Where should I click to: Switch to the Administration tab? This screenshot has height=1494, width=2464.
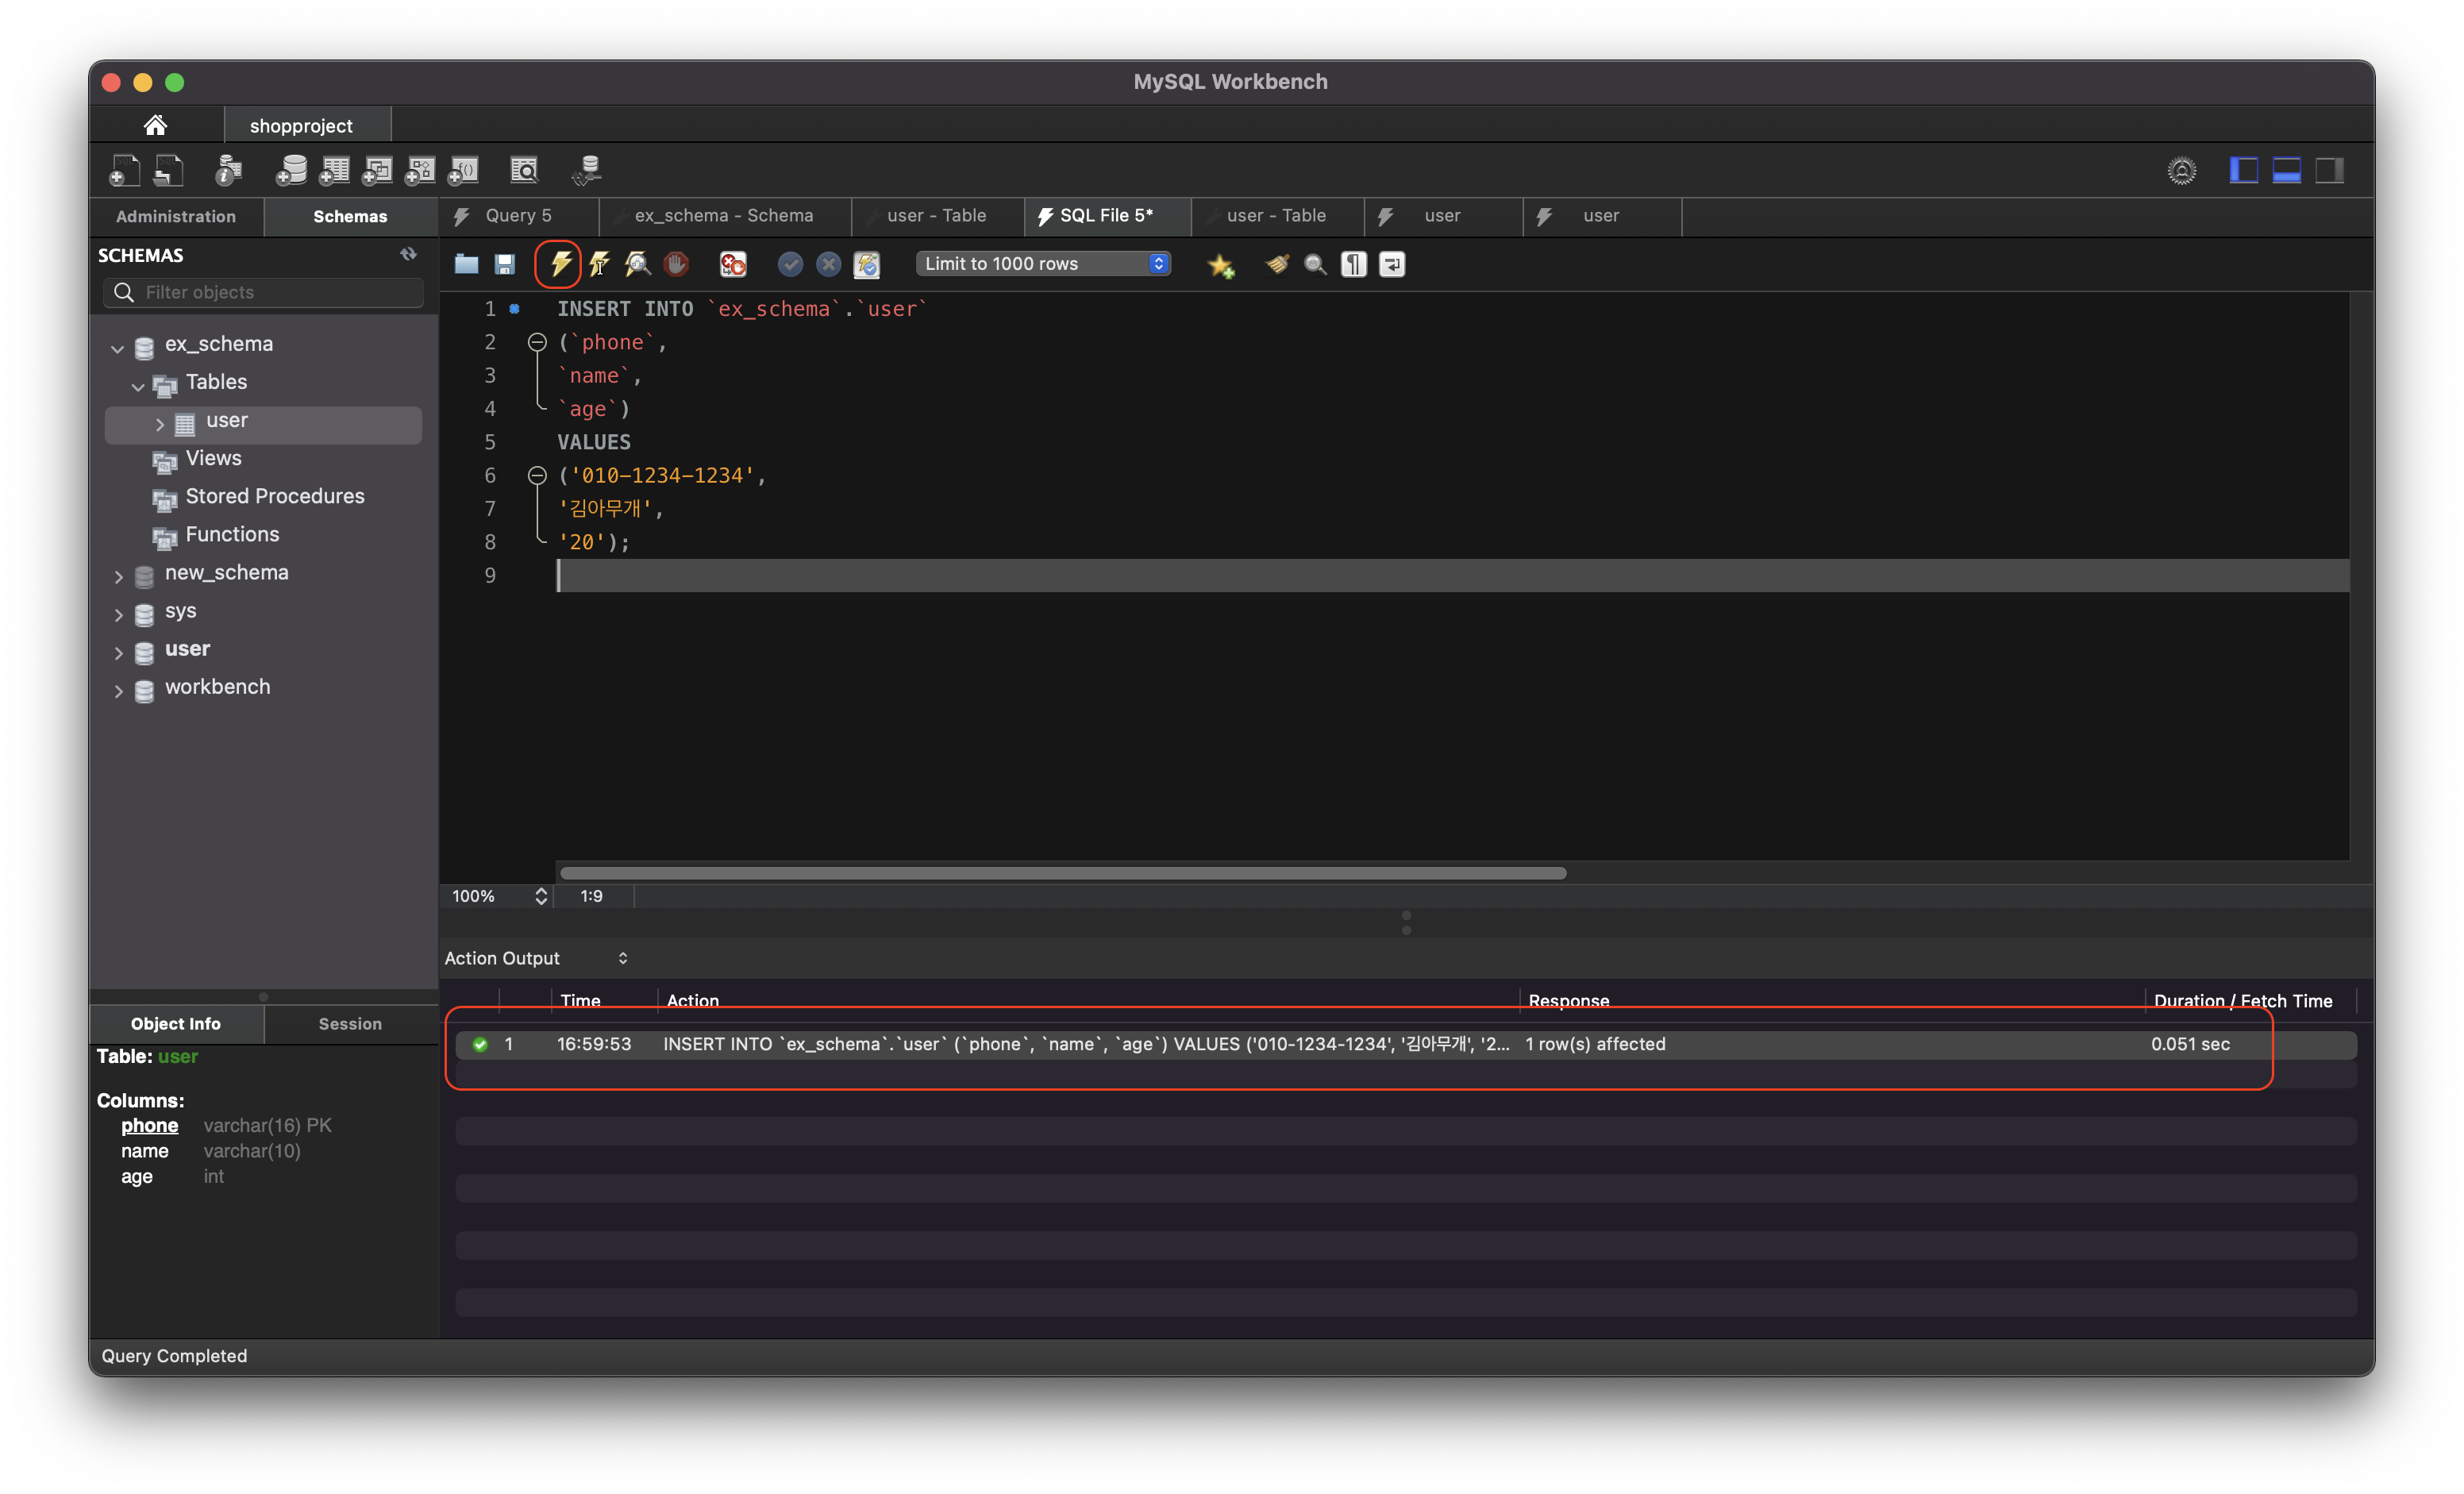click(x=176, y=217)
